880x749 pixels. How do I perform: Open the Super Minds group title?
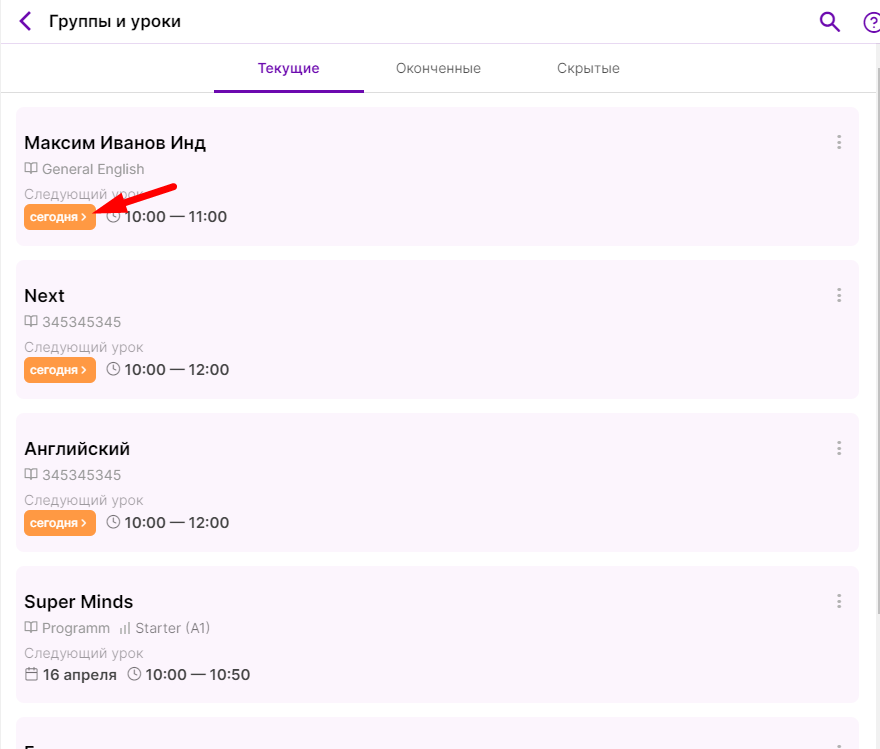click(x=79, y=602)
